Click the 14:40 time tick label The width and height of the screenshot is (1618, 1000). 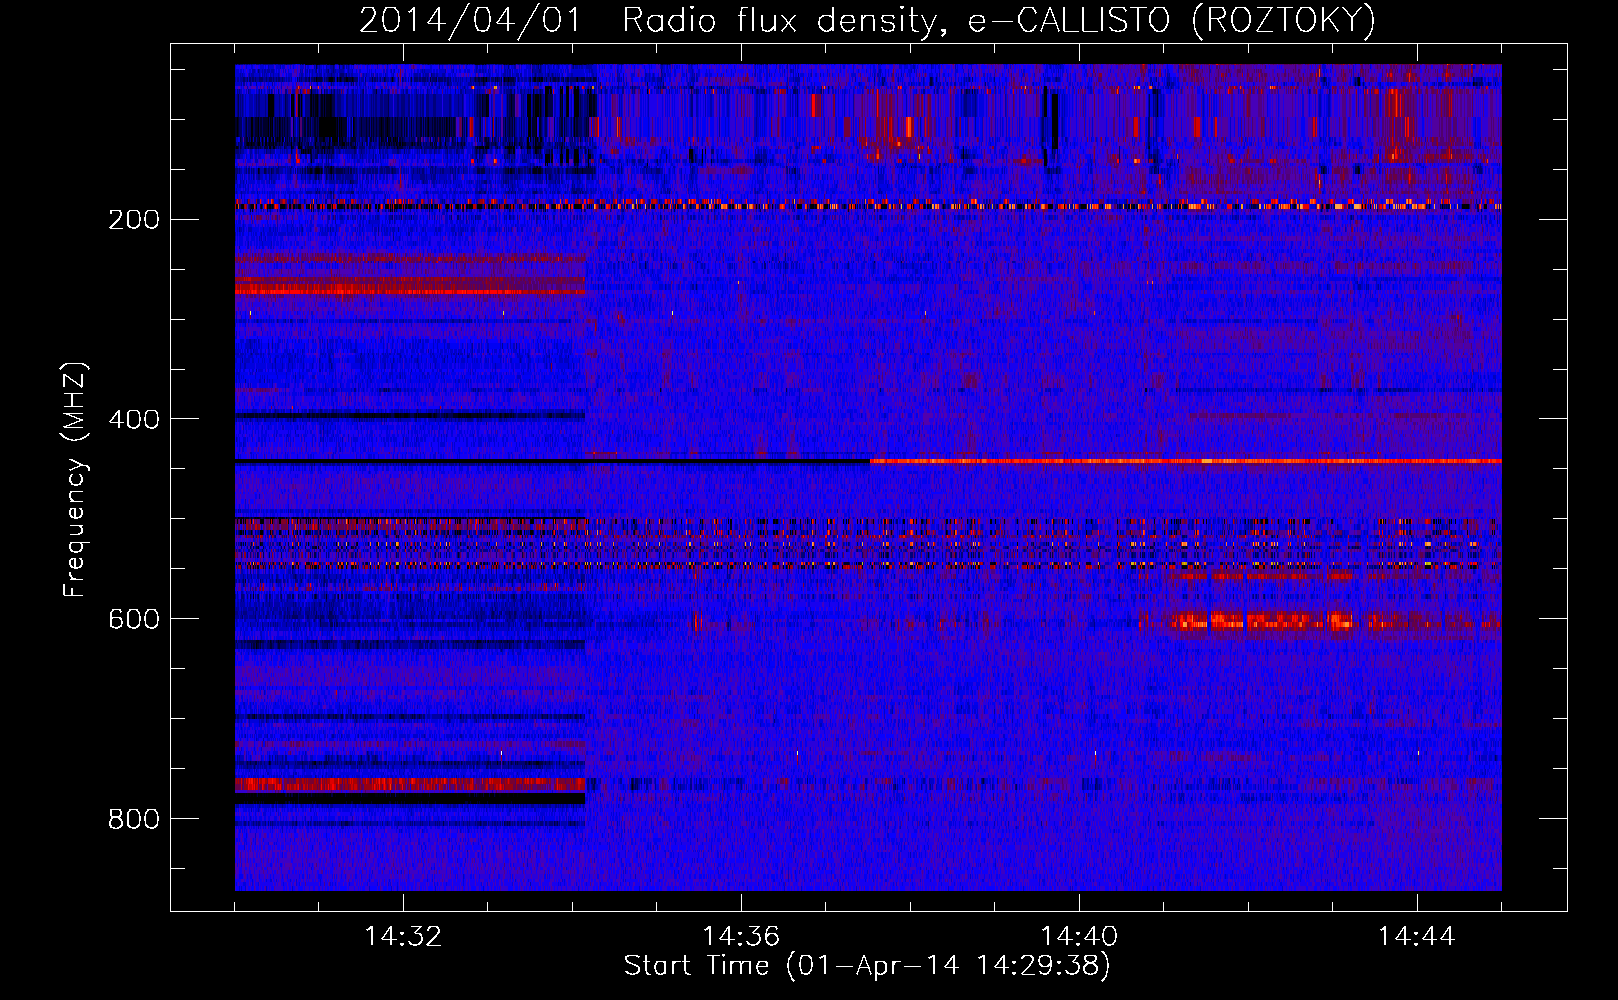tap(1079, 937)
